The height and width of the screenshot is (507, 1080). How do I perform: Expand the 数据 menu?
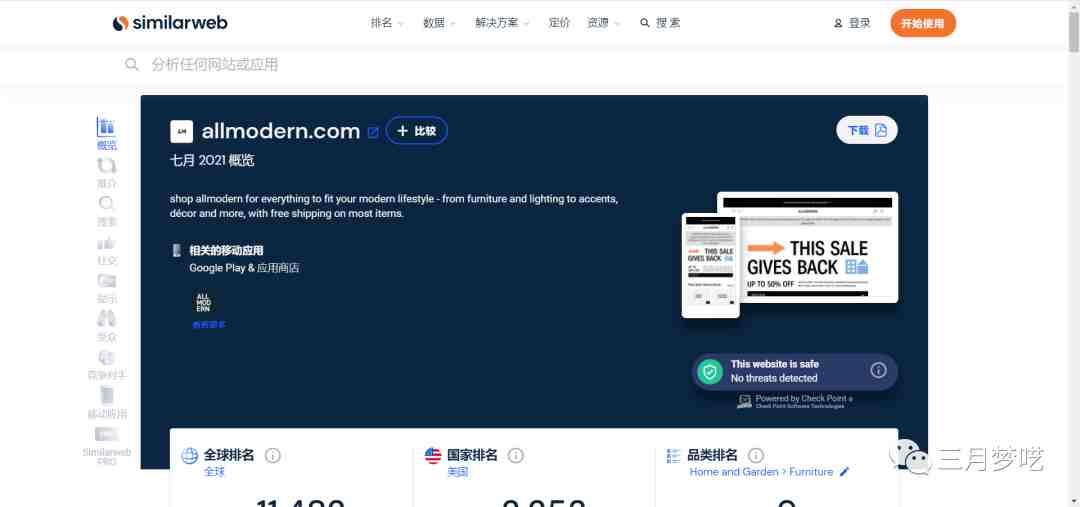pyautogui.click(x=439, y=23)
